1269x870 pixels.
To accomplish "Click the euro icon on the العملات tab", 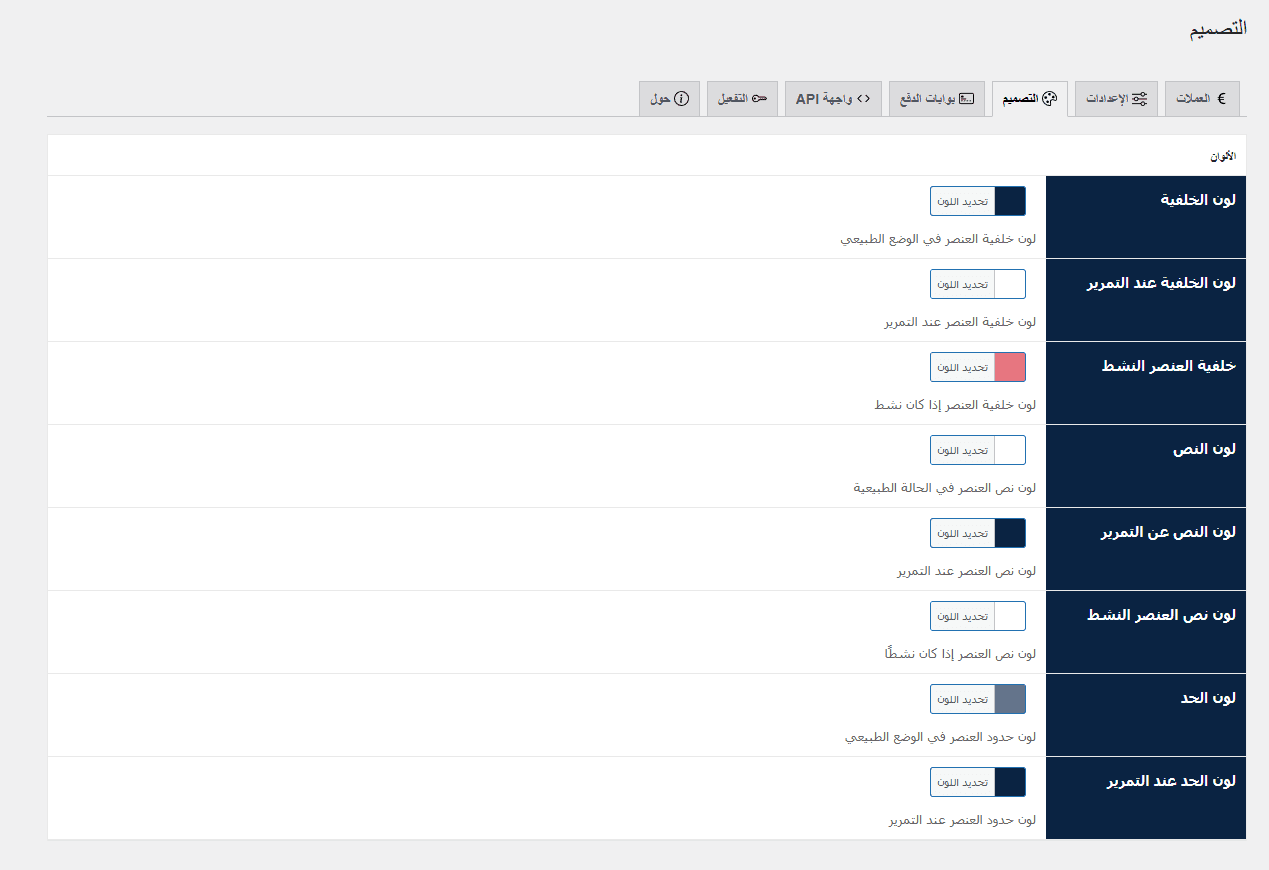I will (x=1221, y=99).
